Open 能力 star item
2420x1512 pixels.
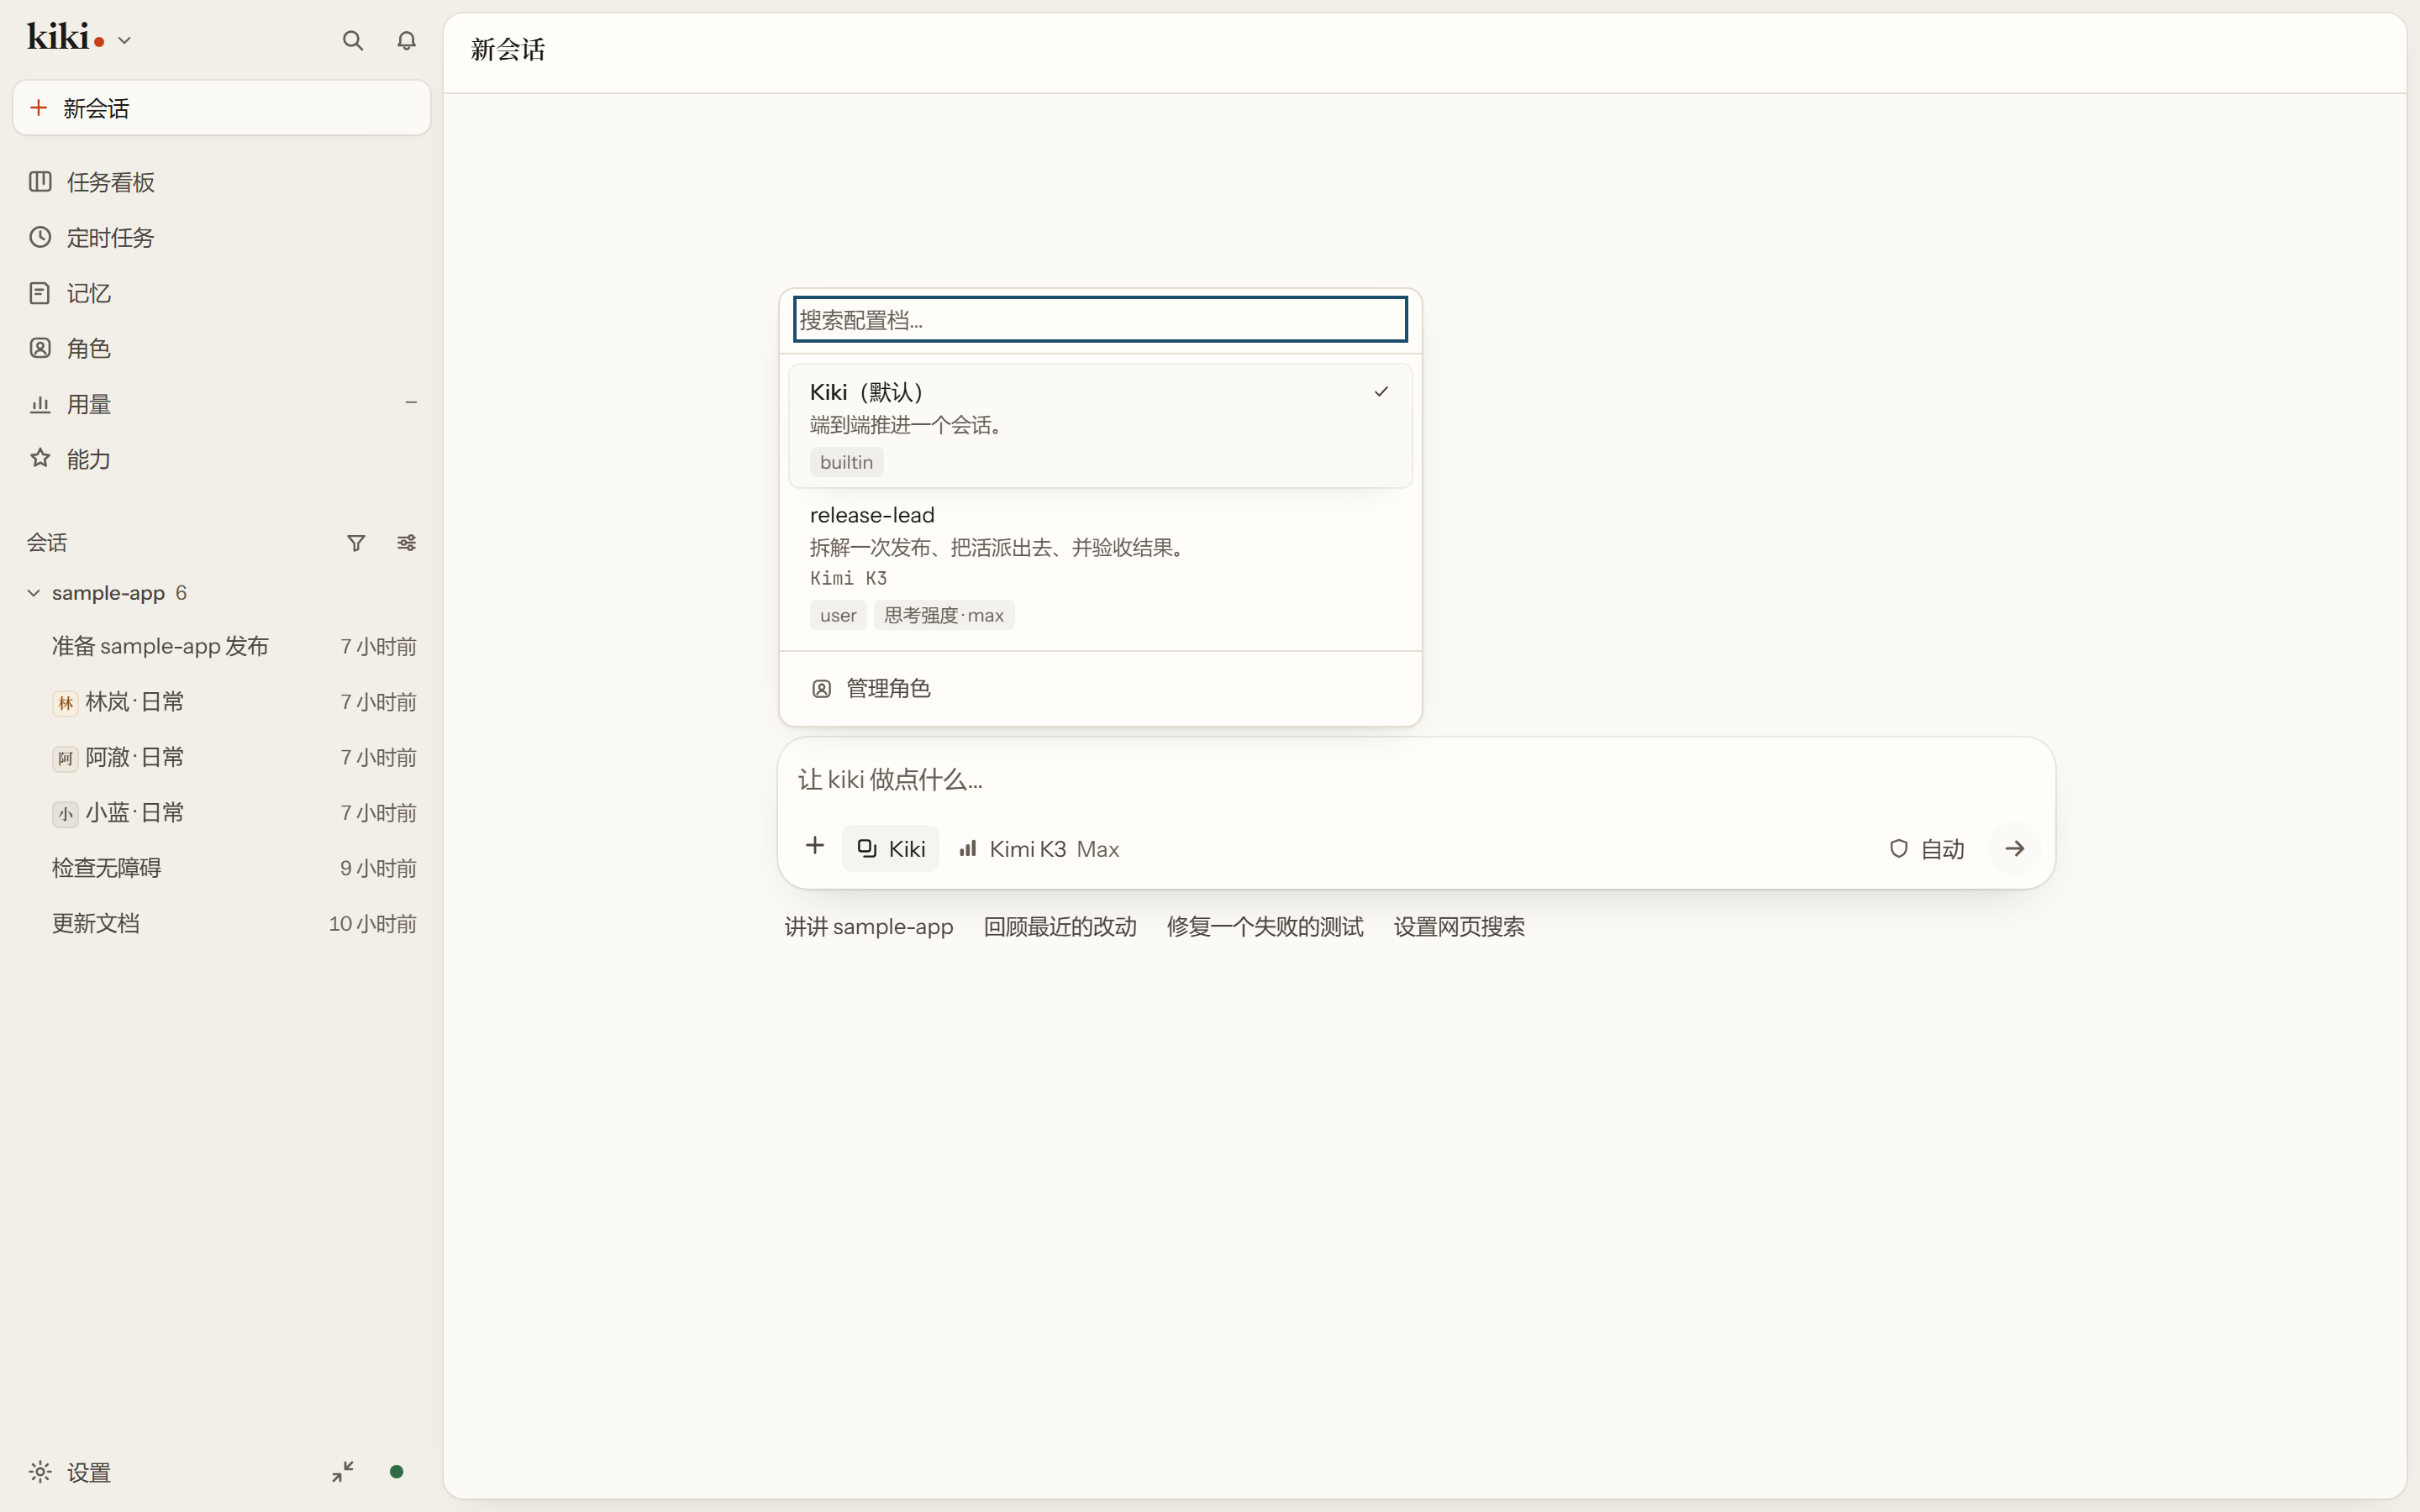(221, 459)
